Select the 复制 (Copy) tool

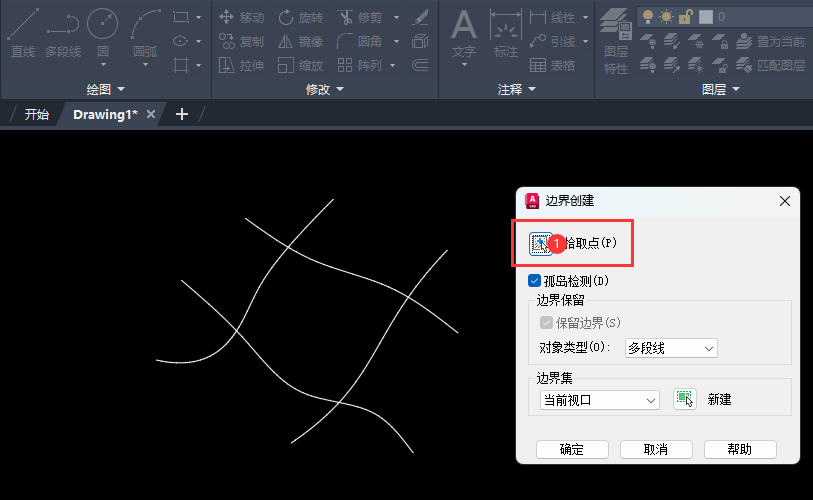point(241,41)
